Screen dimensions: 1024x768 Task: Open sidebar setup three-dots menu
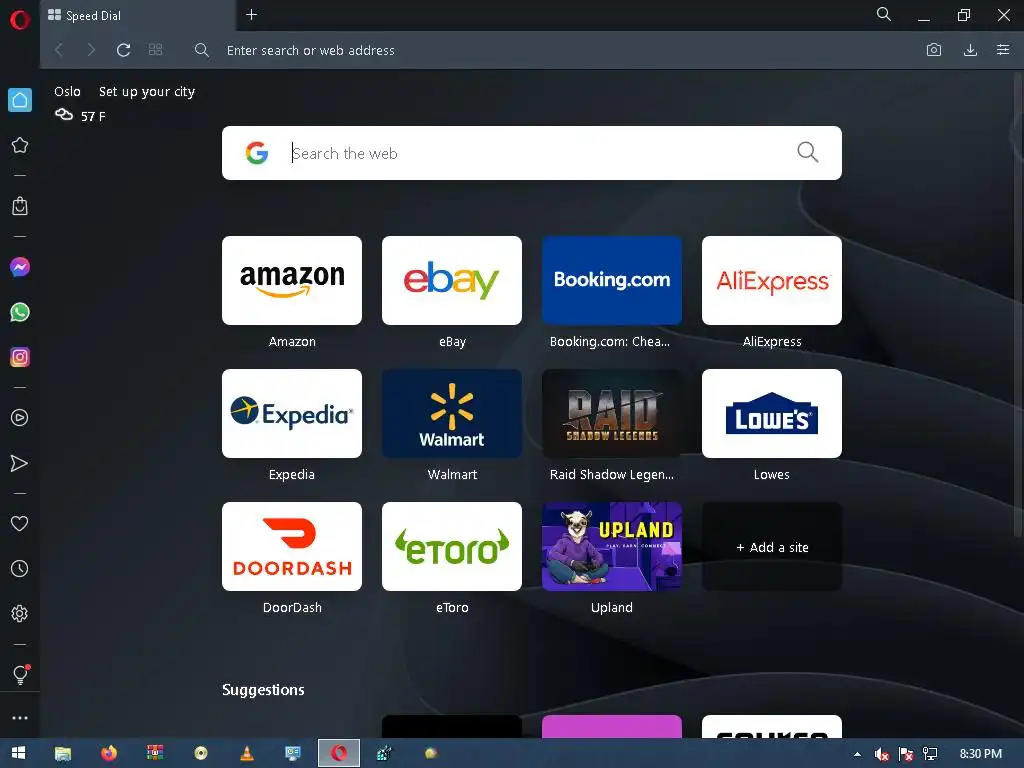coord(20,718)
